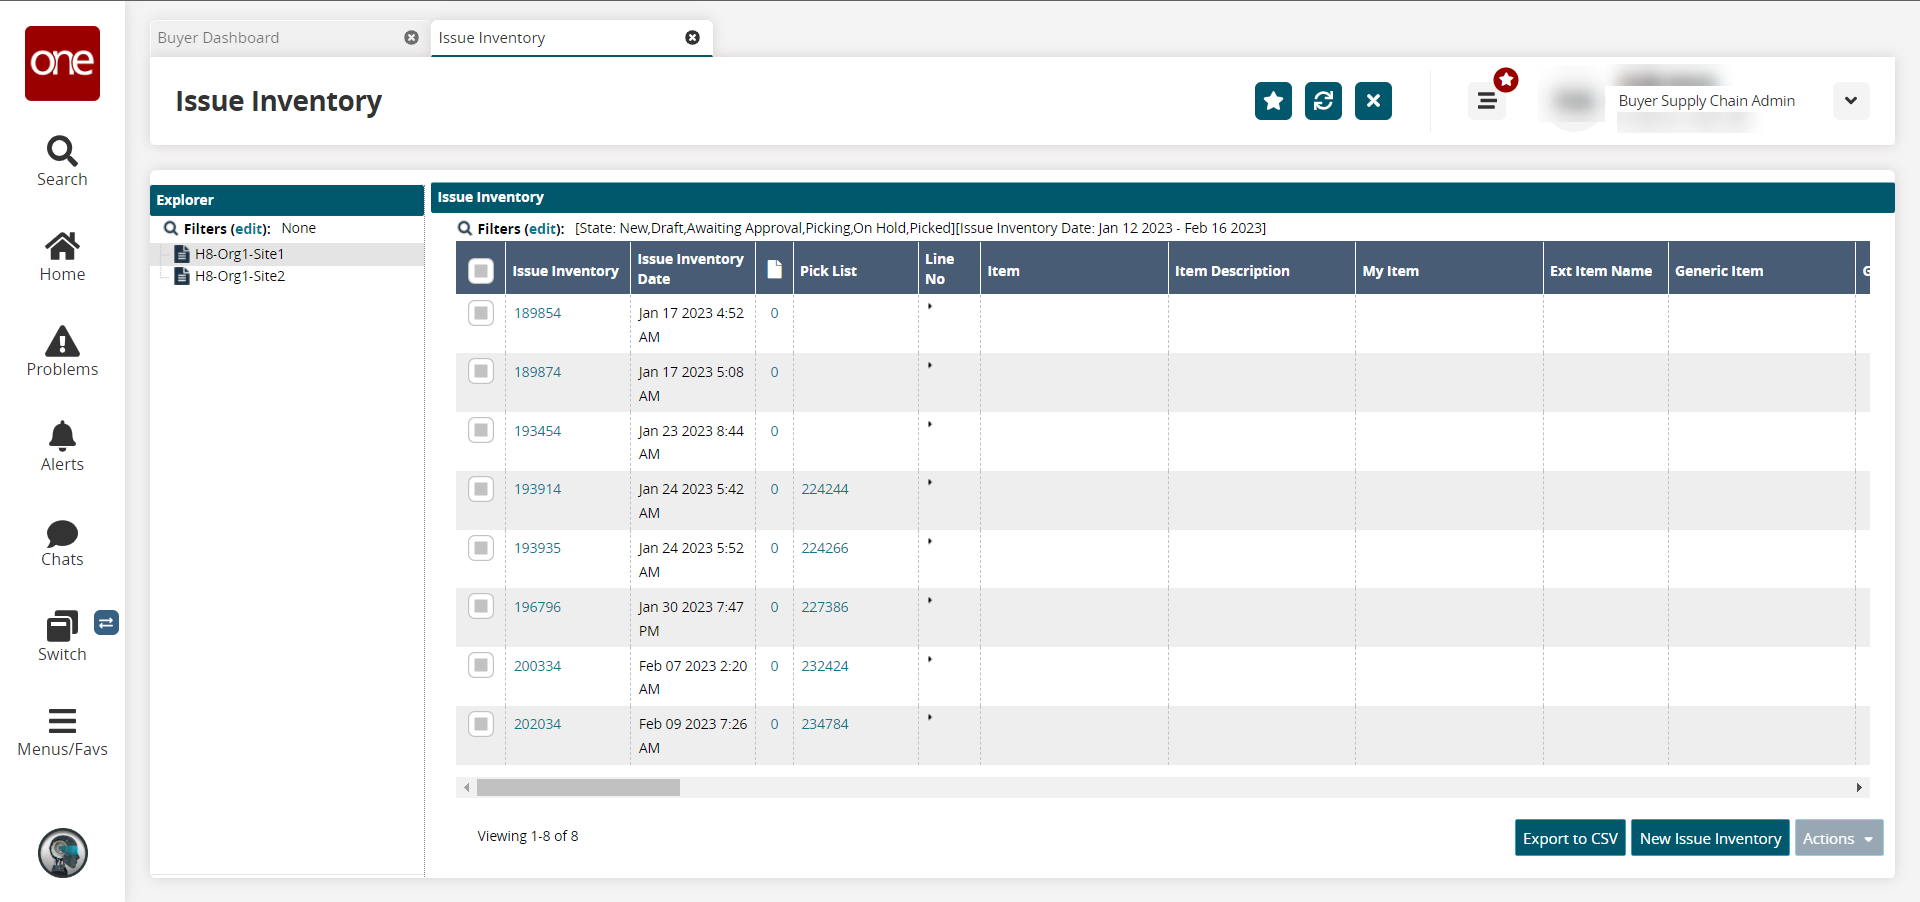Click the Search magnifier icon in sidebar

point(62,152)
